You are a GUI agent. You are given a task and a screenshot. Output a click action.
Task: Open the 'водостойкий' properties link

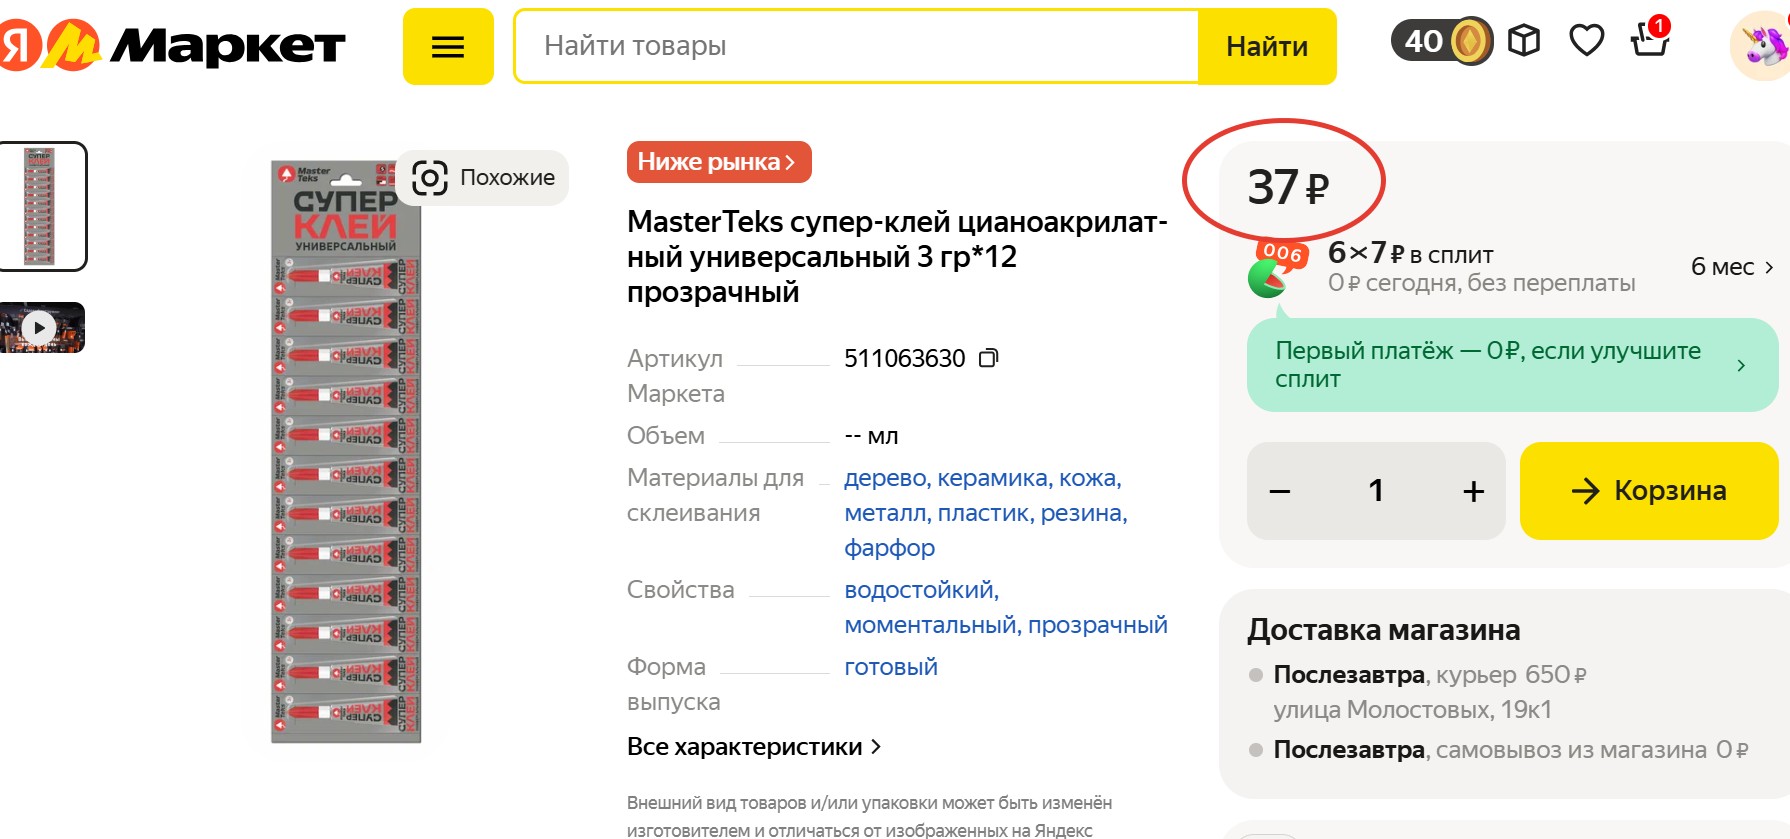(921, 590)
